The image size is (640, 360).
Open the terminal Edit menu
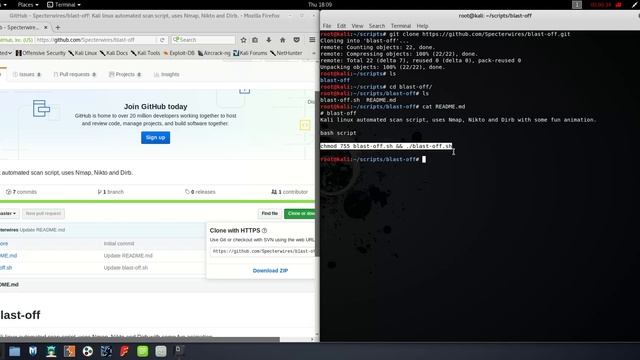tap(341, 26)
